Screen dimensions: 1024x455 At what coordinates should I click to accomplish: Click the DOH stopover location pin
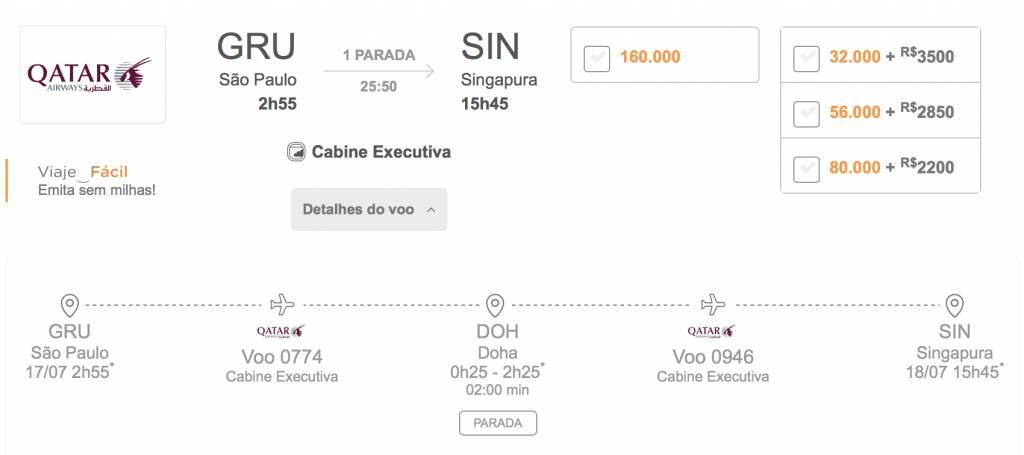[x=495, y=306]
